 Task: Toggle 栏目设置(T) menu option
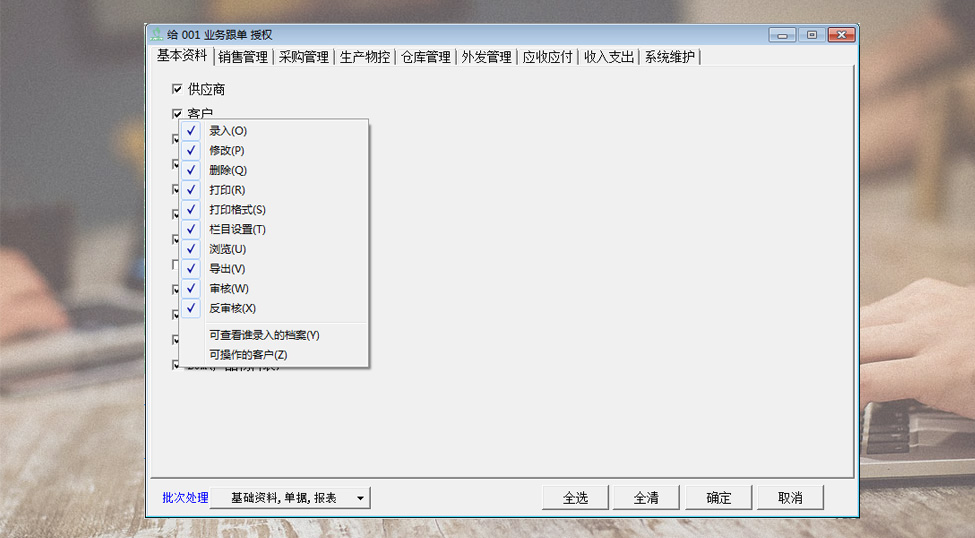237,229
